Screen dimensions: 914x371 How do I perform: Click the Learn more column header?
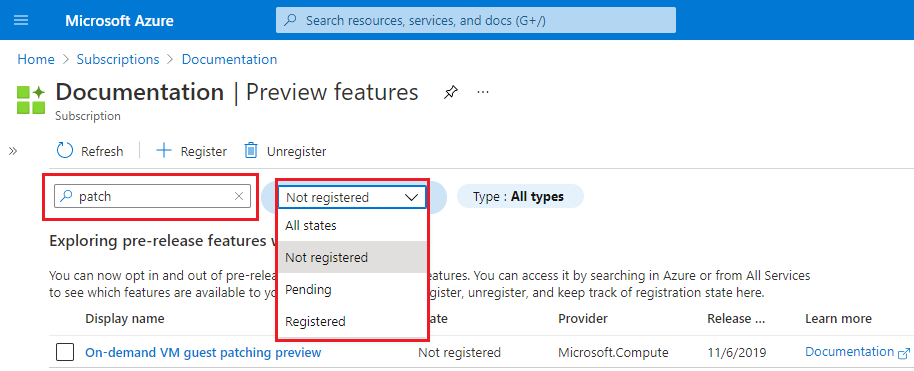click(838, 318)
